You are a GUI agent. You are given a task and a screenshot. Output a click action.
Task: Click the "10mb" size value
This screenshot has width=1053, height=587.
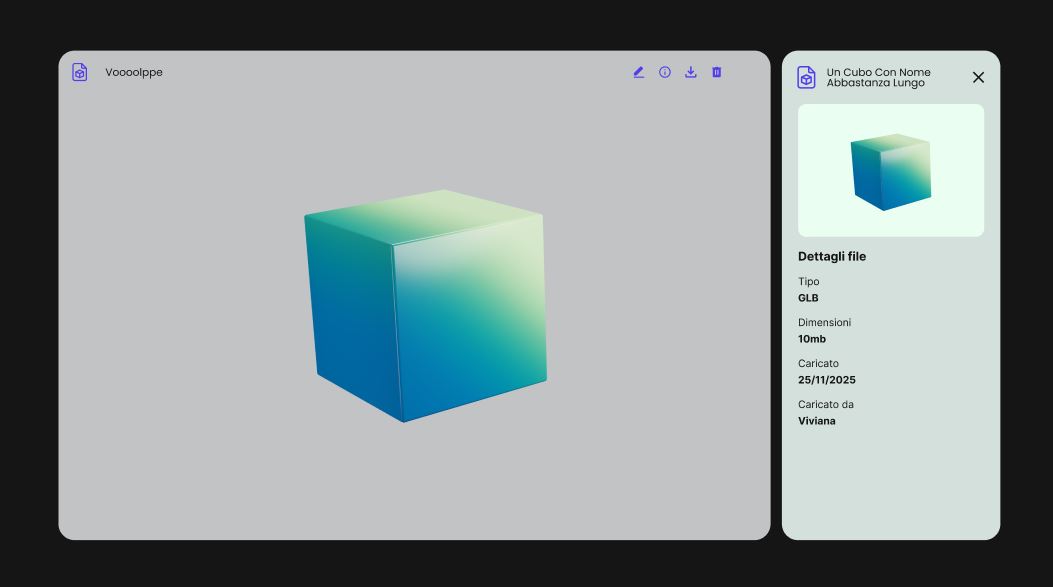tap(811, 338)
